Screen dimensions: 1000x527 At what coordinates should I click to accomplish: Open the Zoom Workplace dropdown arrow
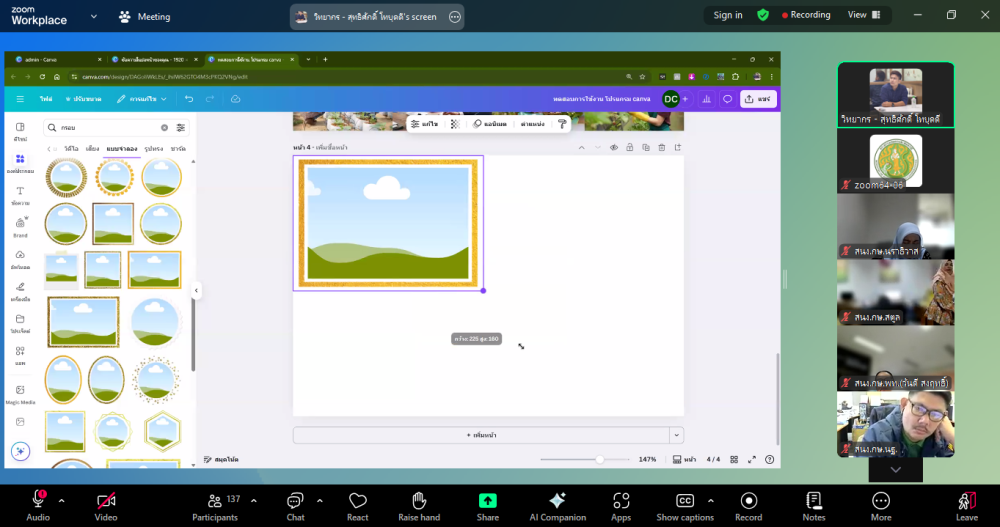(93, 17)
